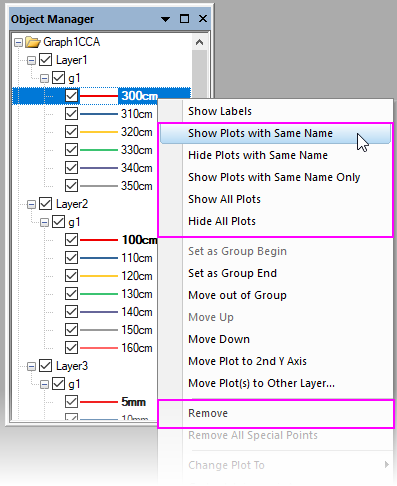The height and width of the screenshot is (486, 397).
Task: Click the tree scrollbar up arrow
Action: (200, 42)
